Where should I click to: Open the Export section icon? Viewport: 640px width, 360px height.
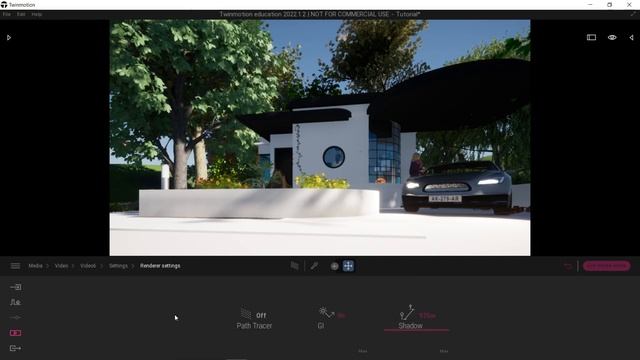pyautogui.click(x=16, y=348)
